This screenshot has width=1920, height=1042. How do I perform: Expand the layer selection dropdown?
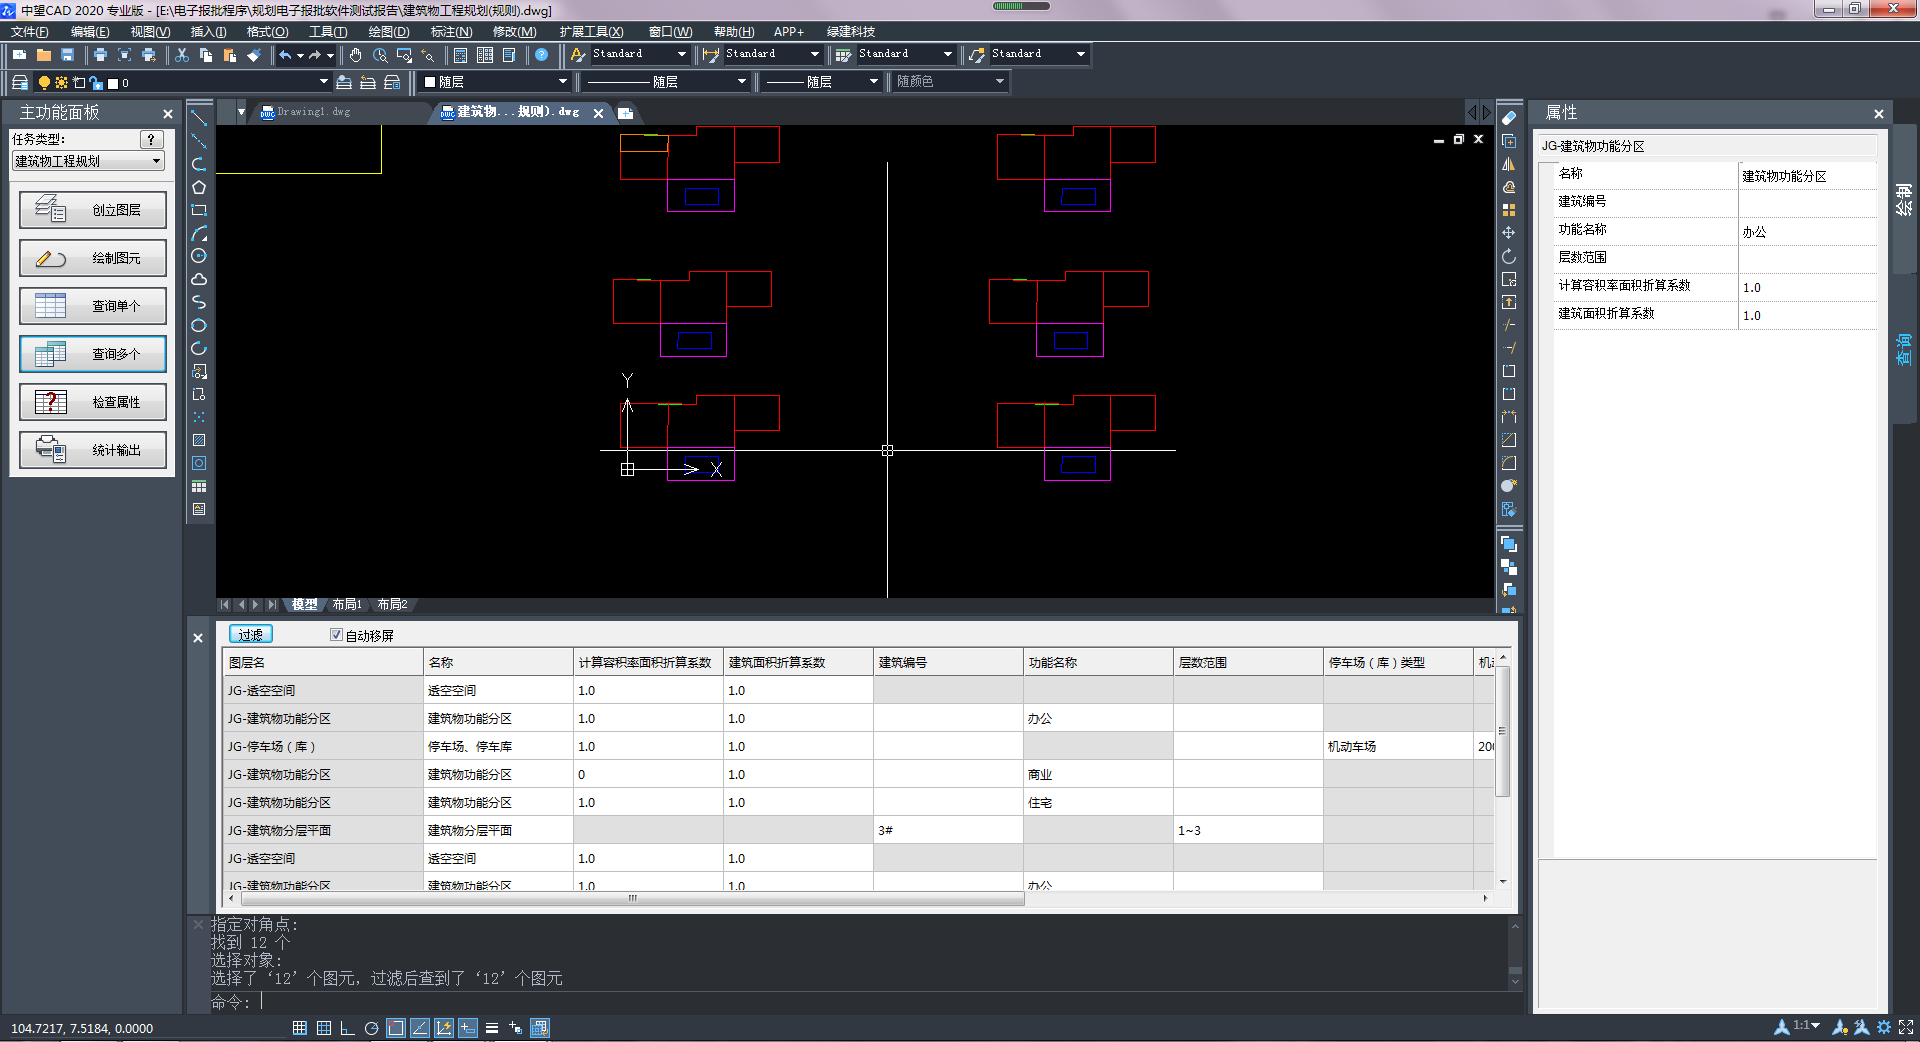[323, 82]
